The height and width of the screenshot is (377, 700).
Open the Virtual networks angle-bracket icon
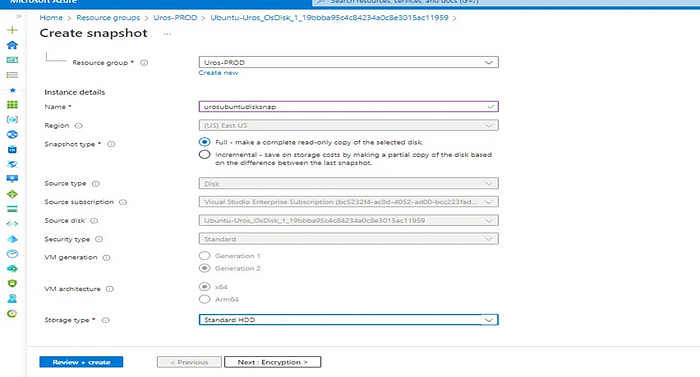[12, 224]
